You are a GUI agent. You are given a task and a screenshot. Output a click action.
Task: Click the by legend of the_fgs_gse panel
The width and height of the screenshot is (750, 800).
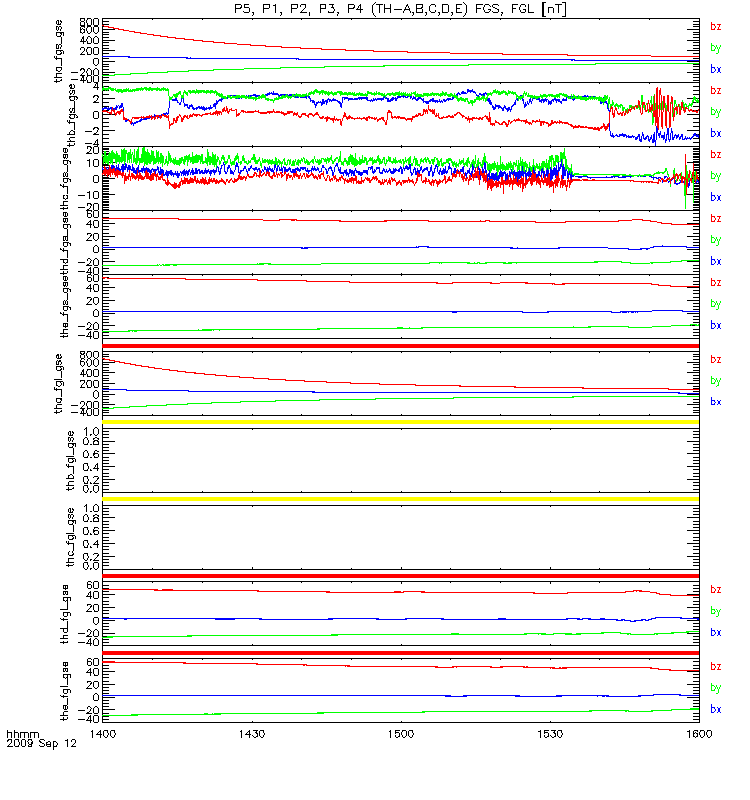click(x=716, y=304)
